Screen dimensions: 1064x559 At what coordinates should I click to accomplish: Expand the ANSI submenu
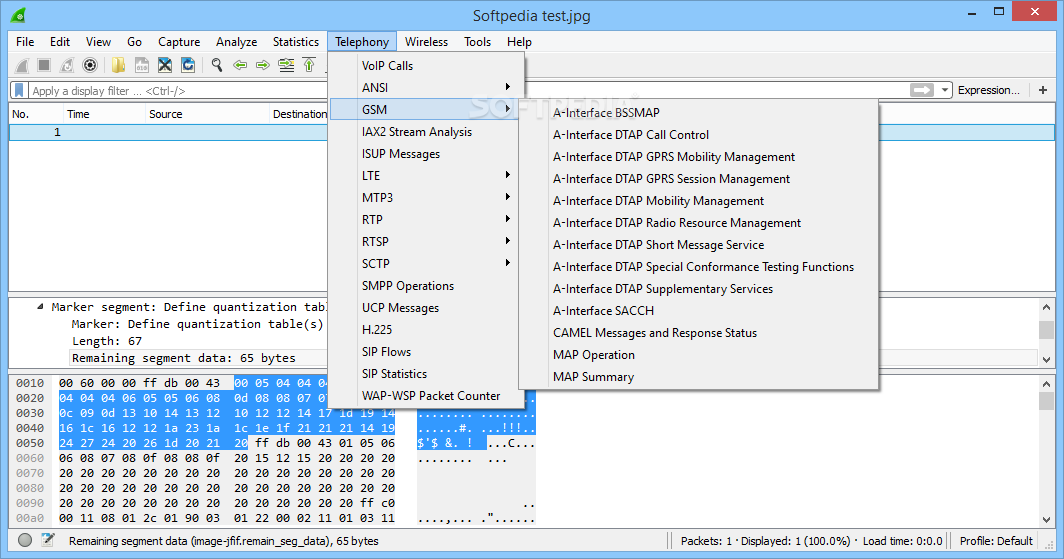pos(426,88)
